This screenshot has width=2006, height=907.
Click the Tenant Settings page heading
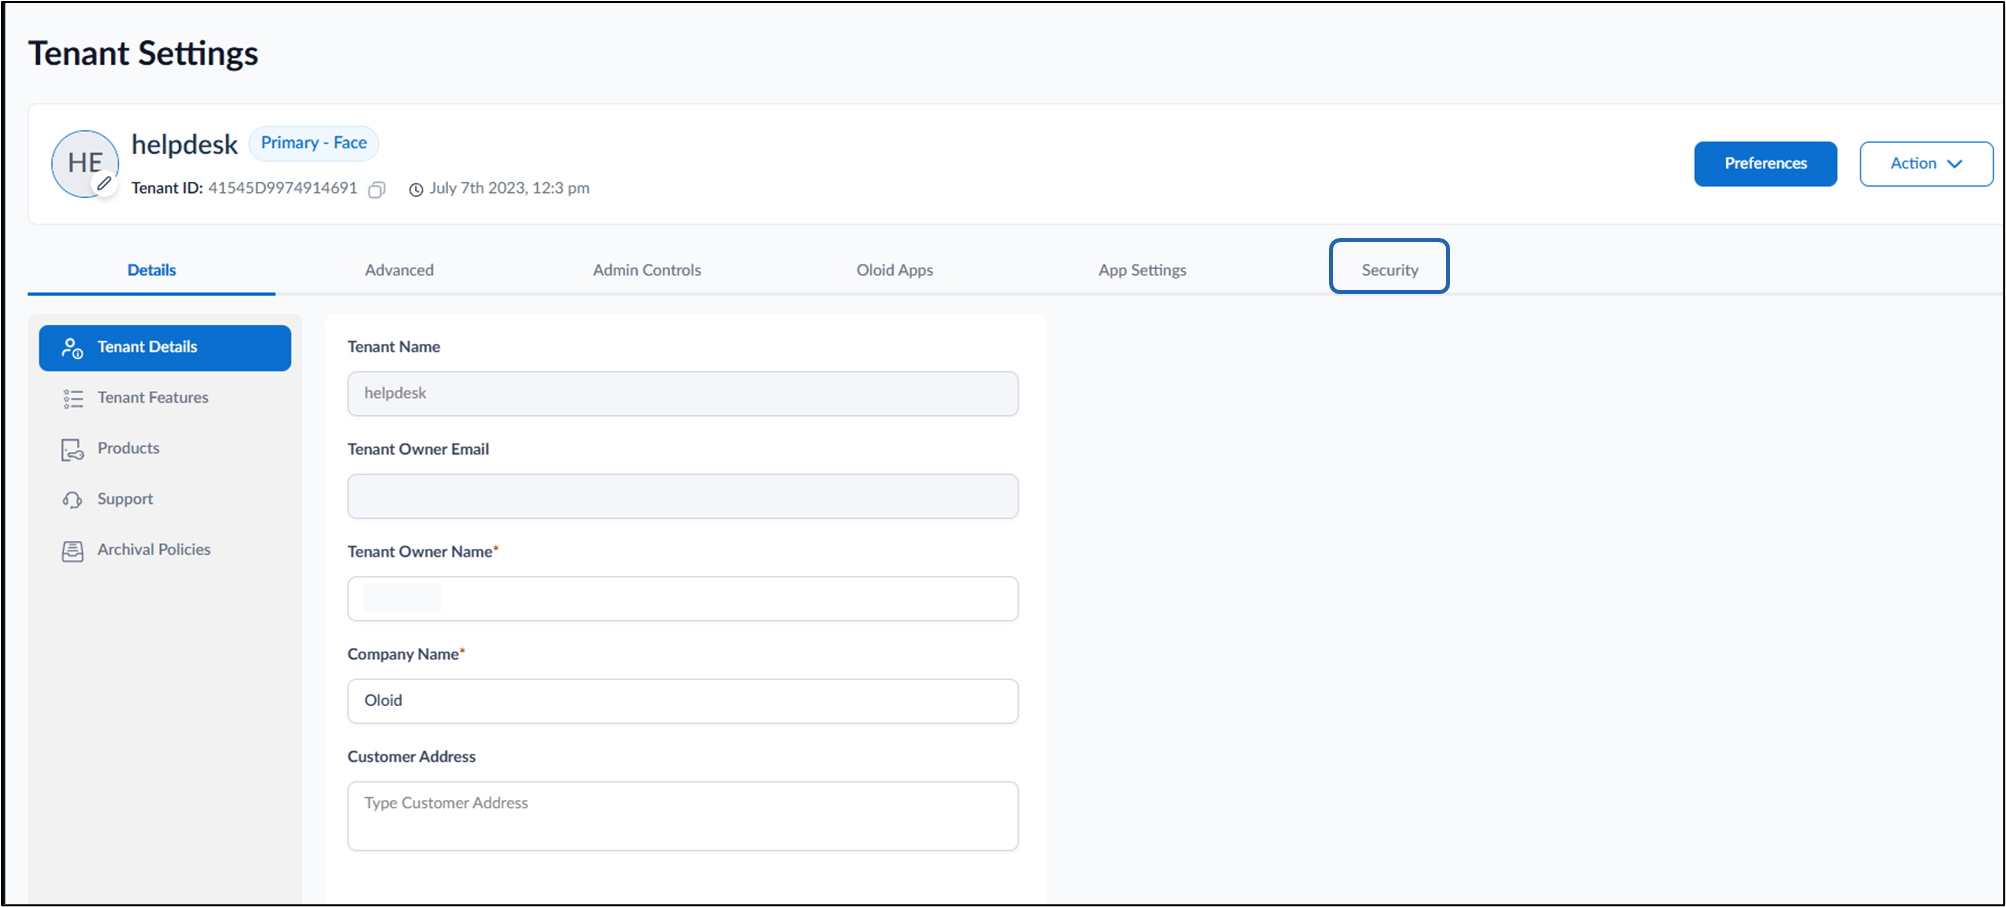point(143,53)
